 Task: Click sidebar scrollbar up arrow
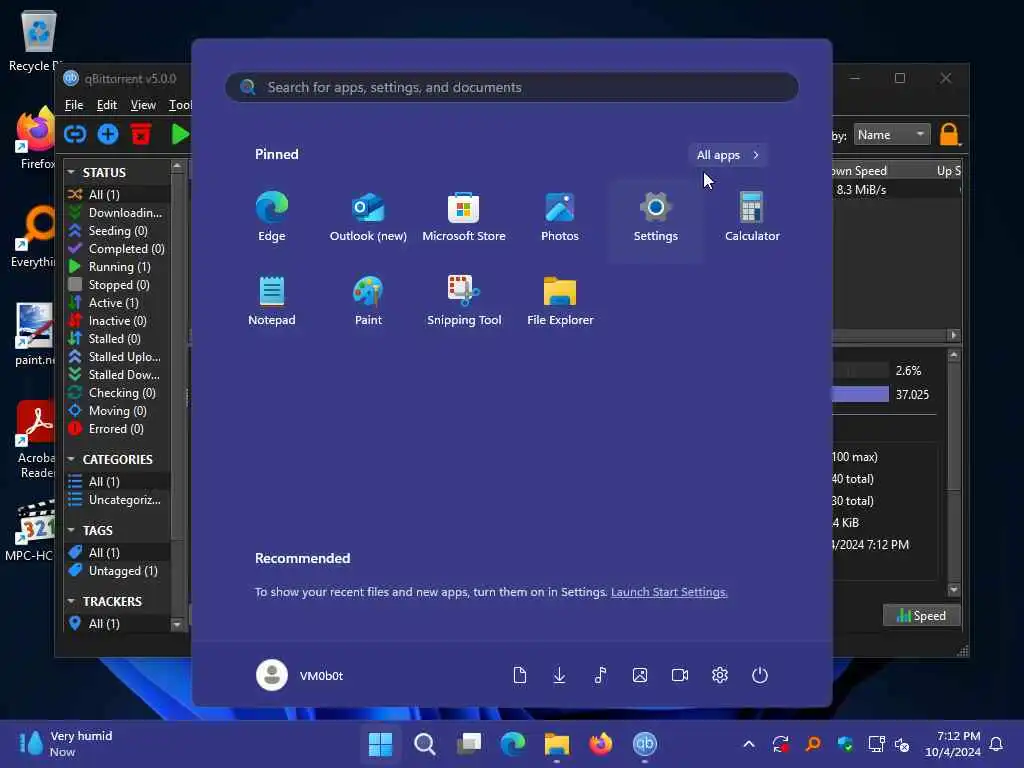[x=177, y=166]
